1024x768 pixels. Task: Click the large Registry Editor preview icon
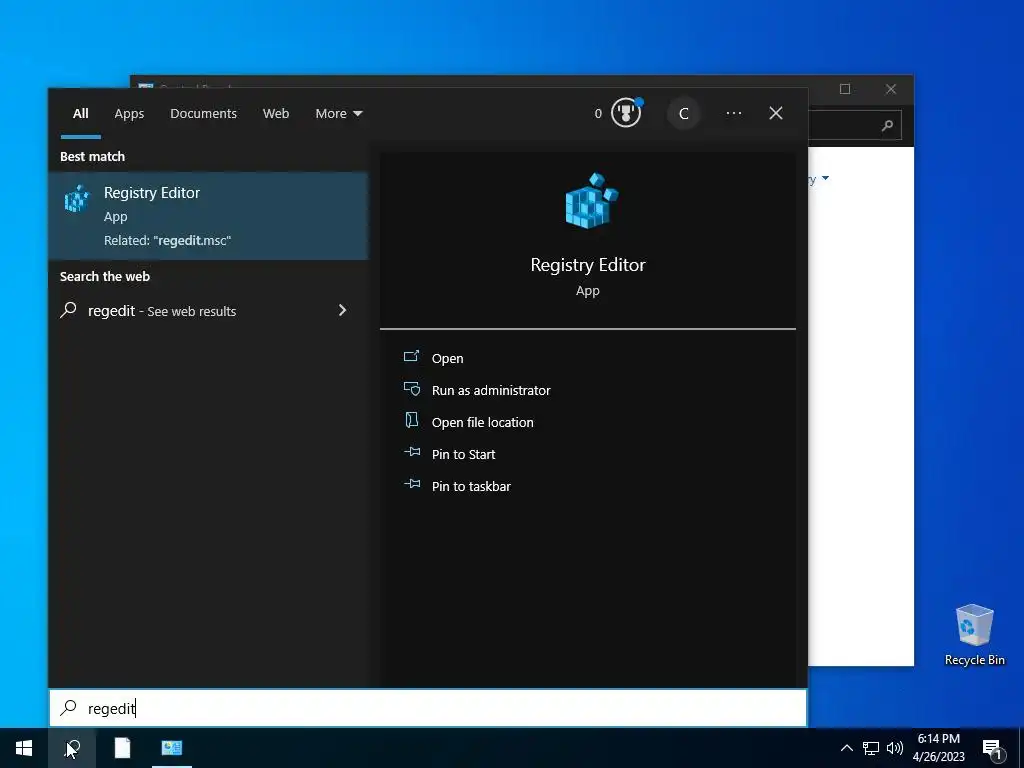pyautogui.click(x=591, y=201)
